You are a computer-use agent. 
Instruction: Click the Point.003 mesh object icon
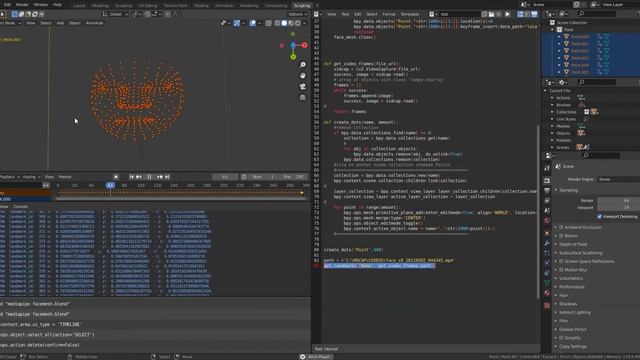point(567,58)
